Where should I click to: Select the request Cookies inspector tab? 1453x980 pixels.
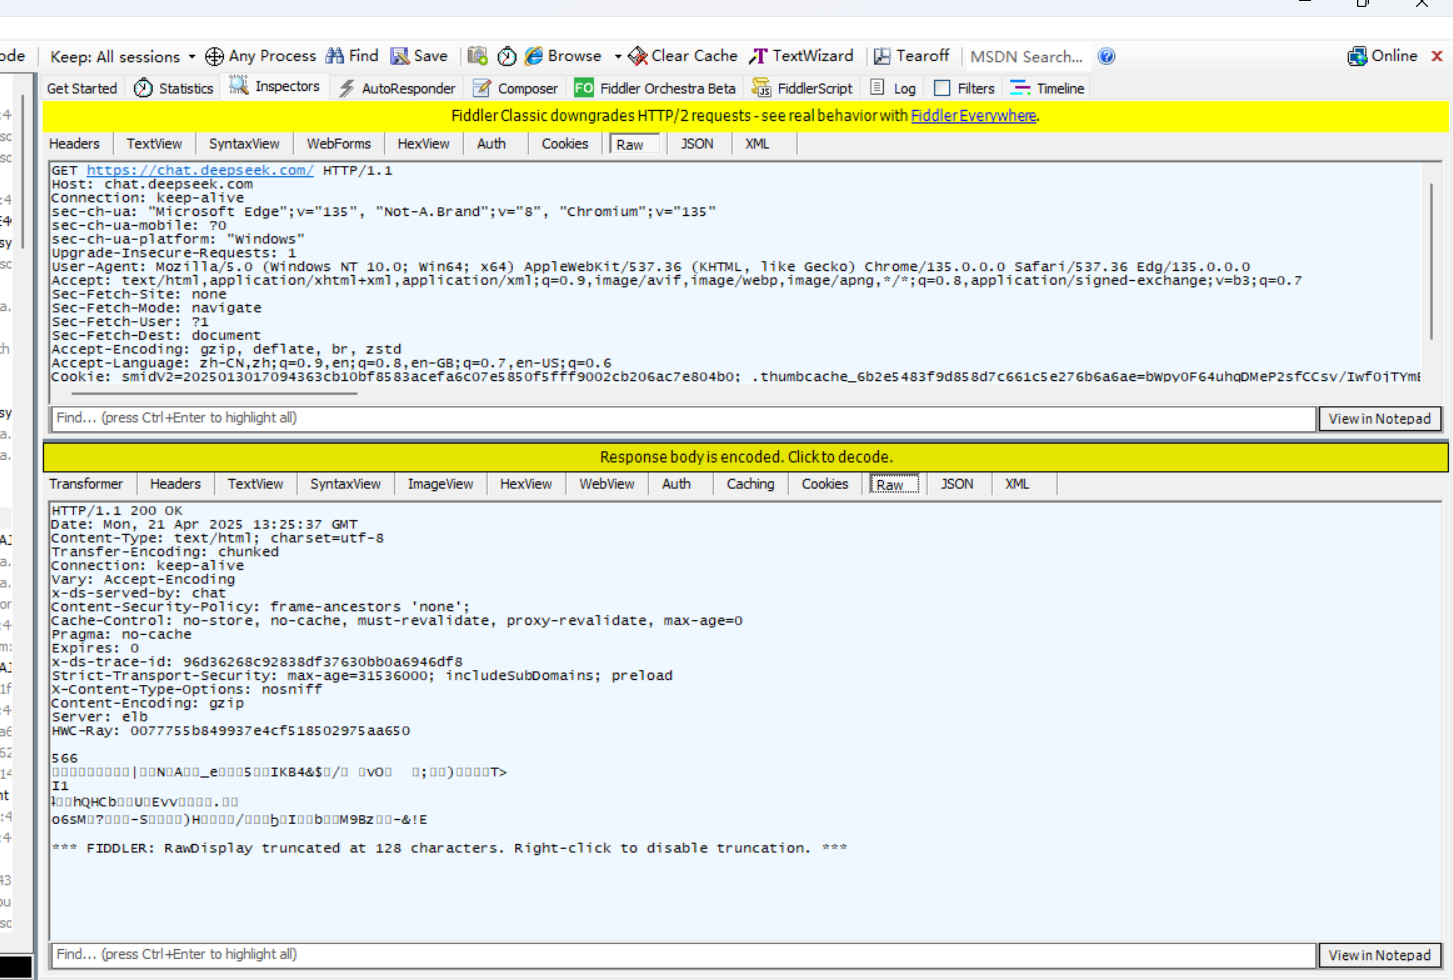point(565,144)
